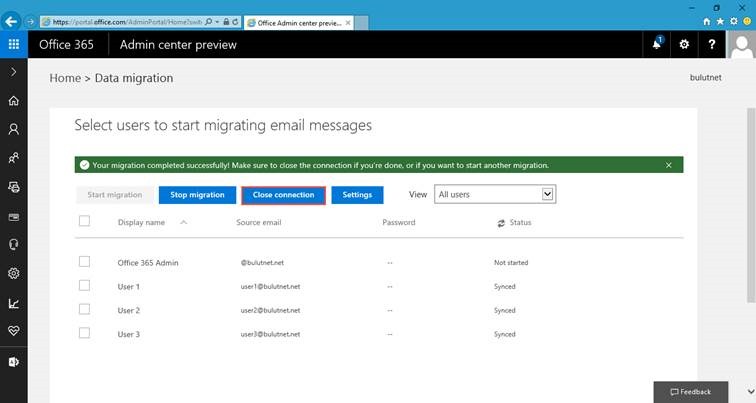Screen dimensions: 756x403
Task: Click Not started status text
Action: coord(511,263)
